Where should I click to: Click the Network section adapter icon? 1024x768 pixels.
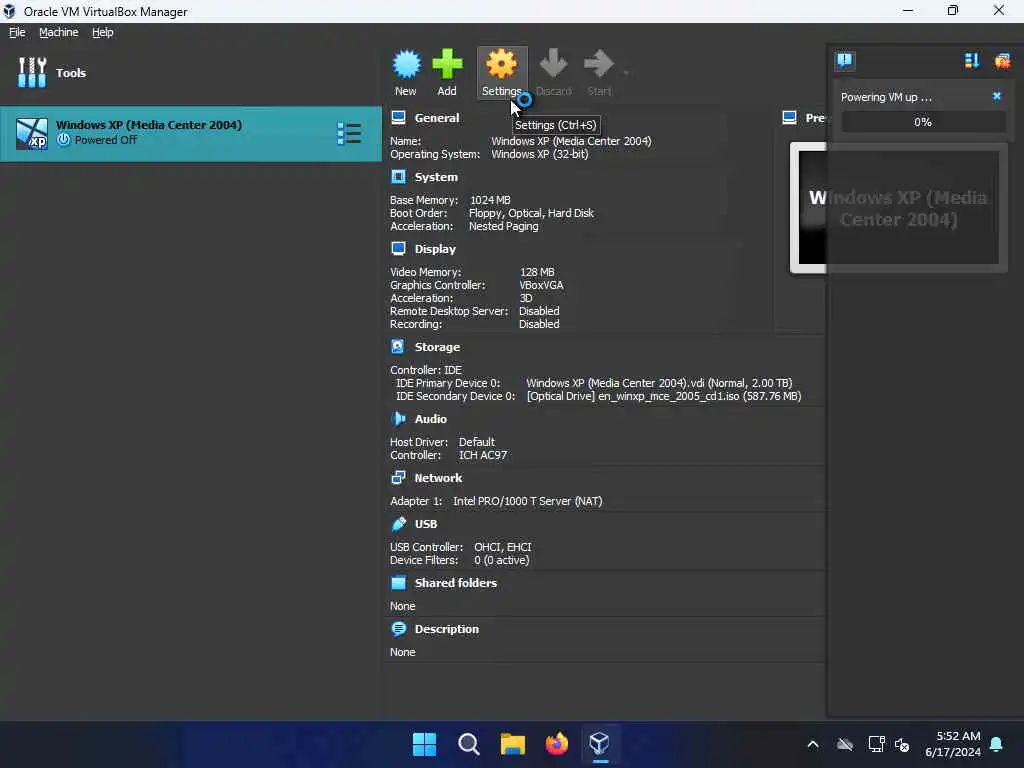click(398, 477)
